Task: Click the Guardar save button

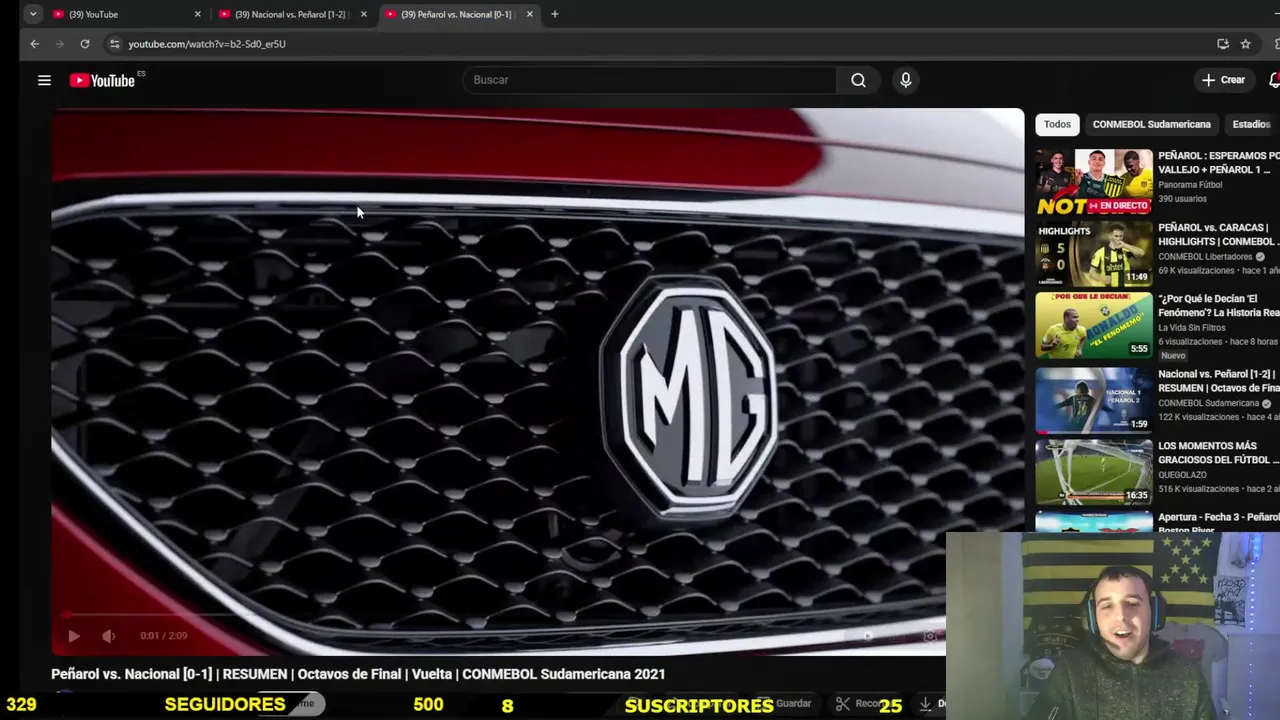Action: [x=785, y=704]
